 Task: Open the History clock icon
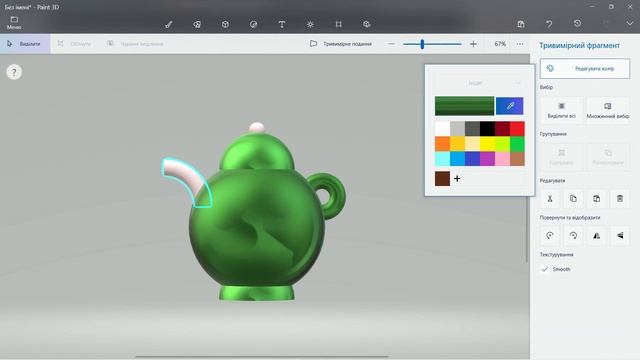pos(577,24)
